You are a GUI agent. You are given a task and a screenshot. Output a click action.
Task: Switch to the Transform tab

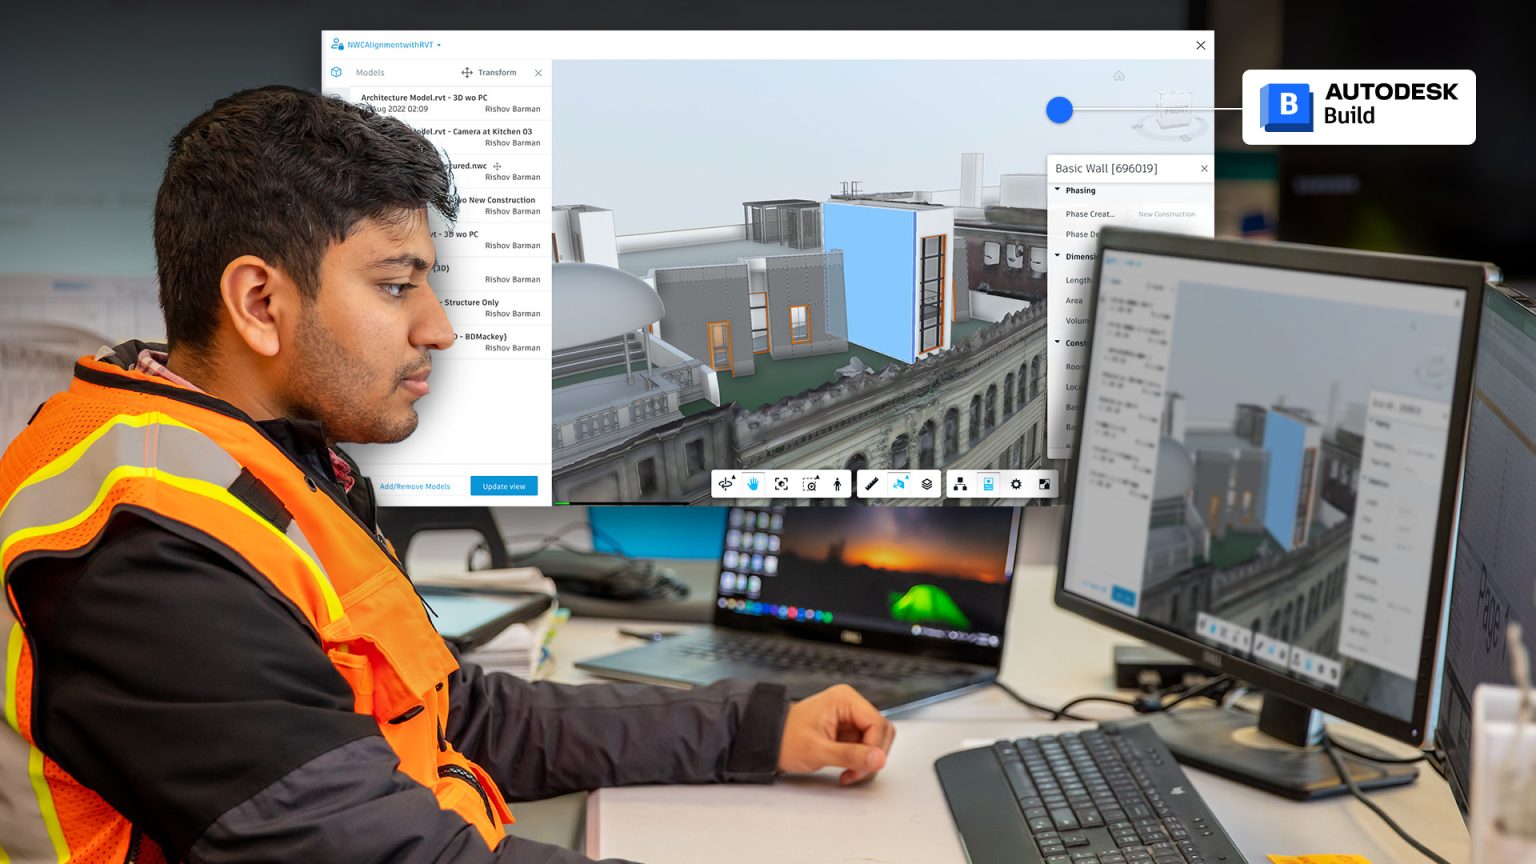click(490, 72)
